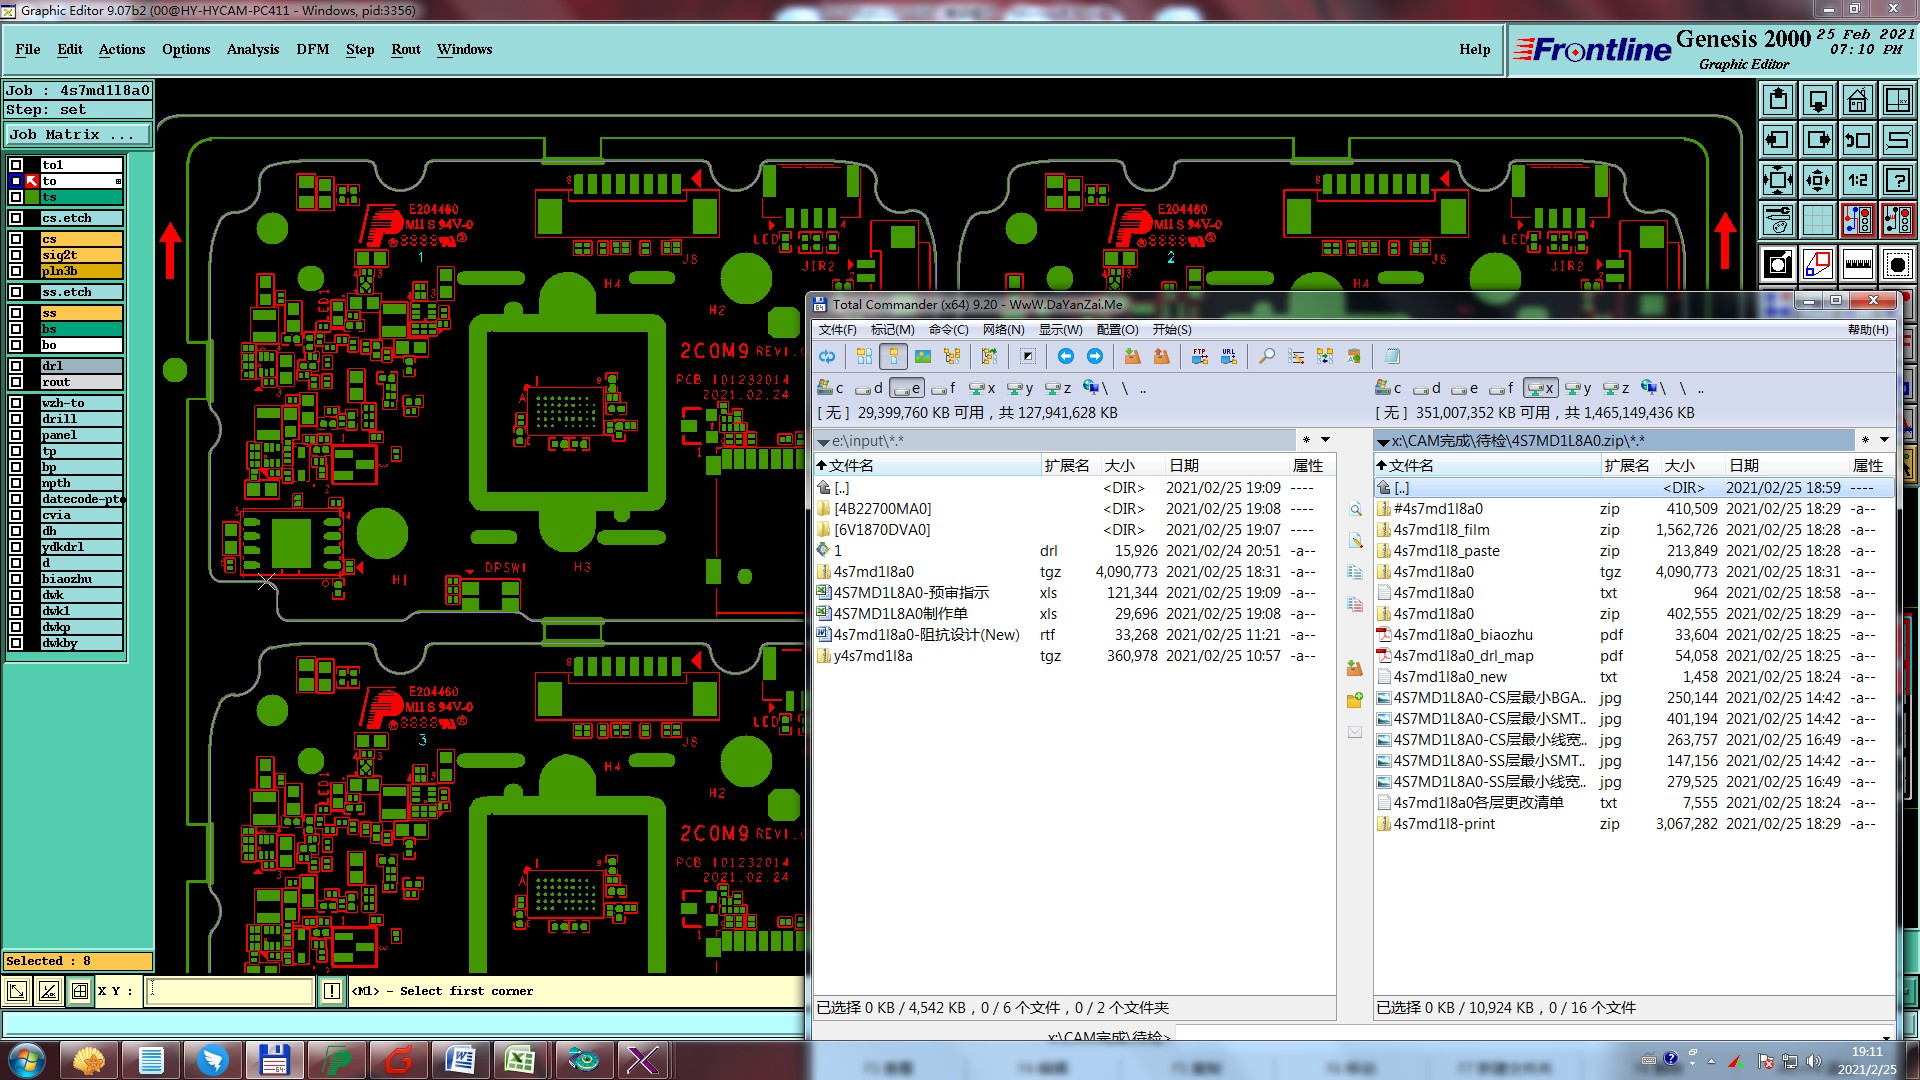Image resolution: width=1920 pixels, height=1080 pixels.
Task: Toggle visibility checkbox of layer biaozhu
Action: pyautogui.click(x=16, y=579)
